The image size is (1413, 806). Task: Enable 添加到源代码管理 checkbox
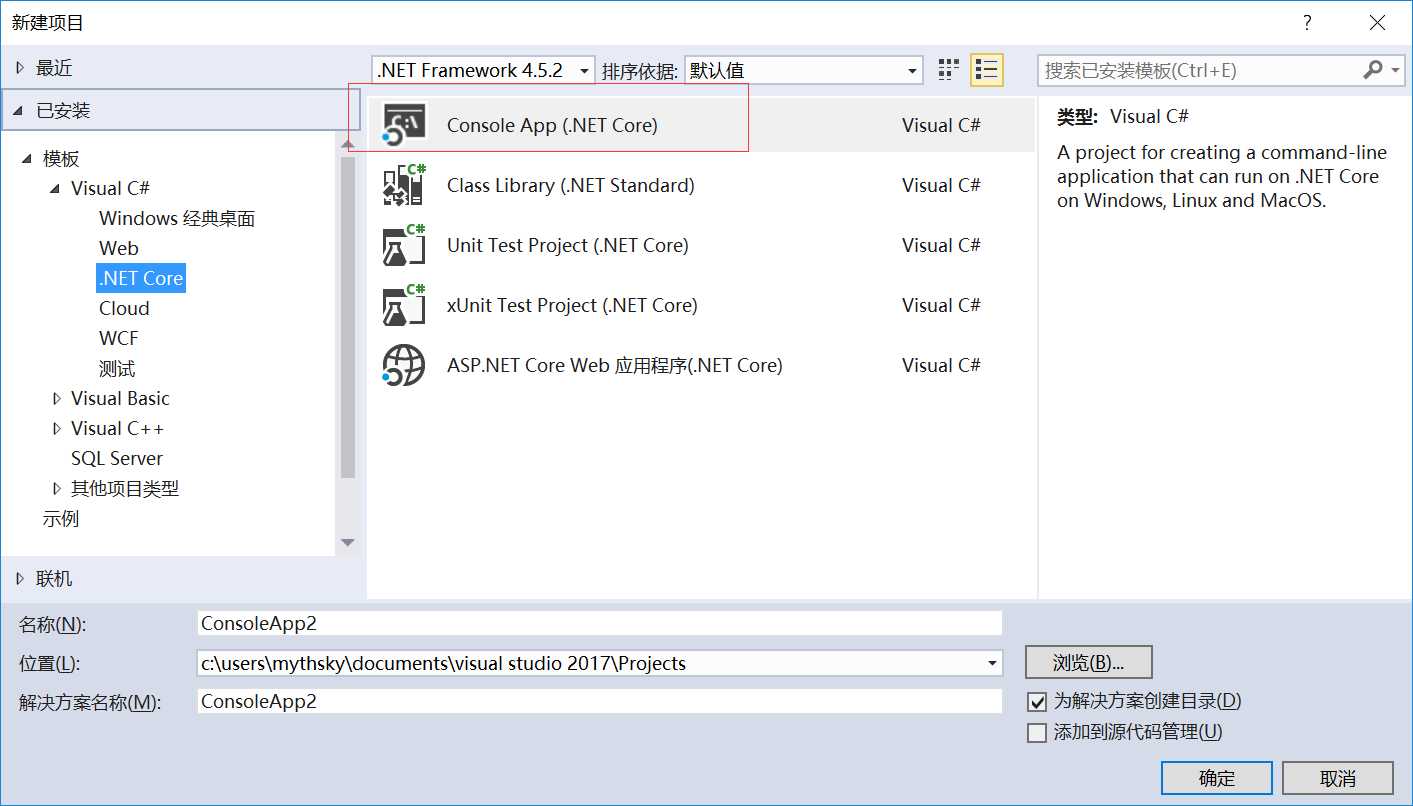1037,732
